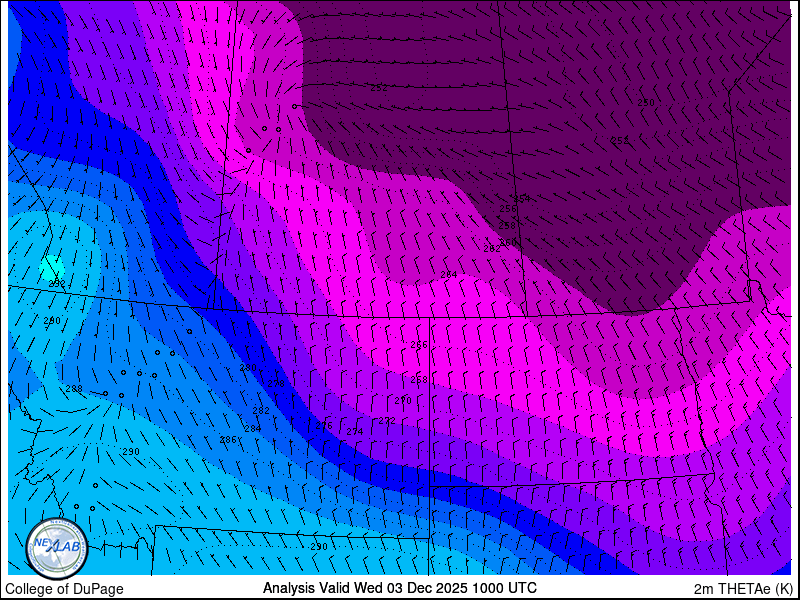Select the 272 contour label
The height and width of the screenshot is (600, 800).
coord(387,421)
